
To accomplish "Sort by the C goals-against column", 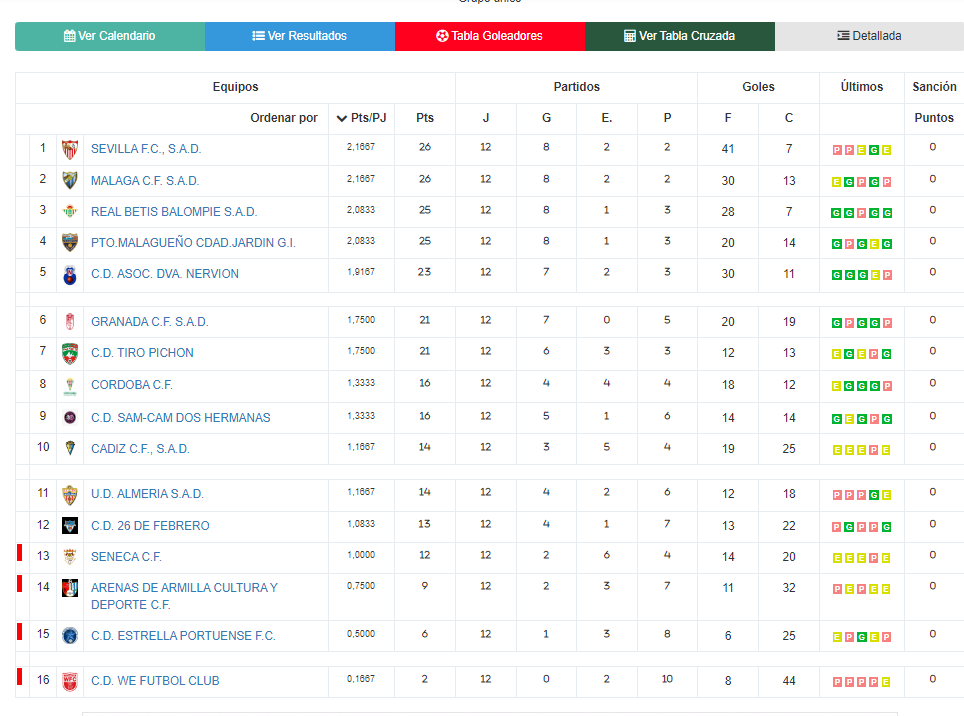I will pyautogui.click(x=789, y=118).
